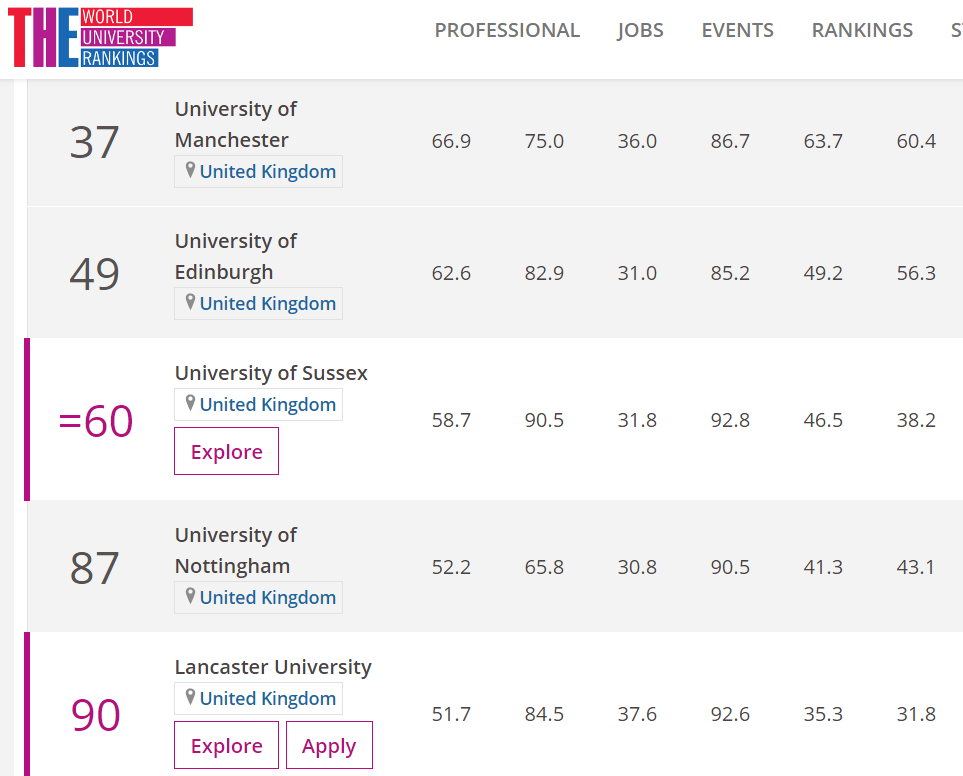
Task: Open the University of Sussex profile link
Action: tap(271, 373)
